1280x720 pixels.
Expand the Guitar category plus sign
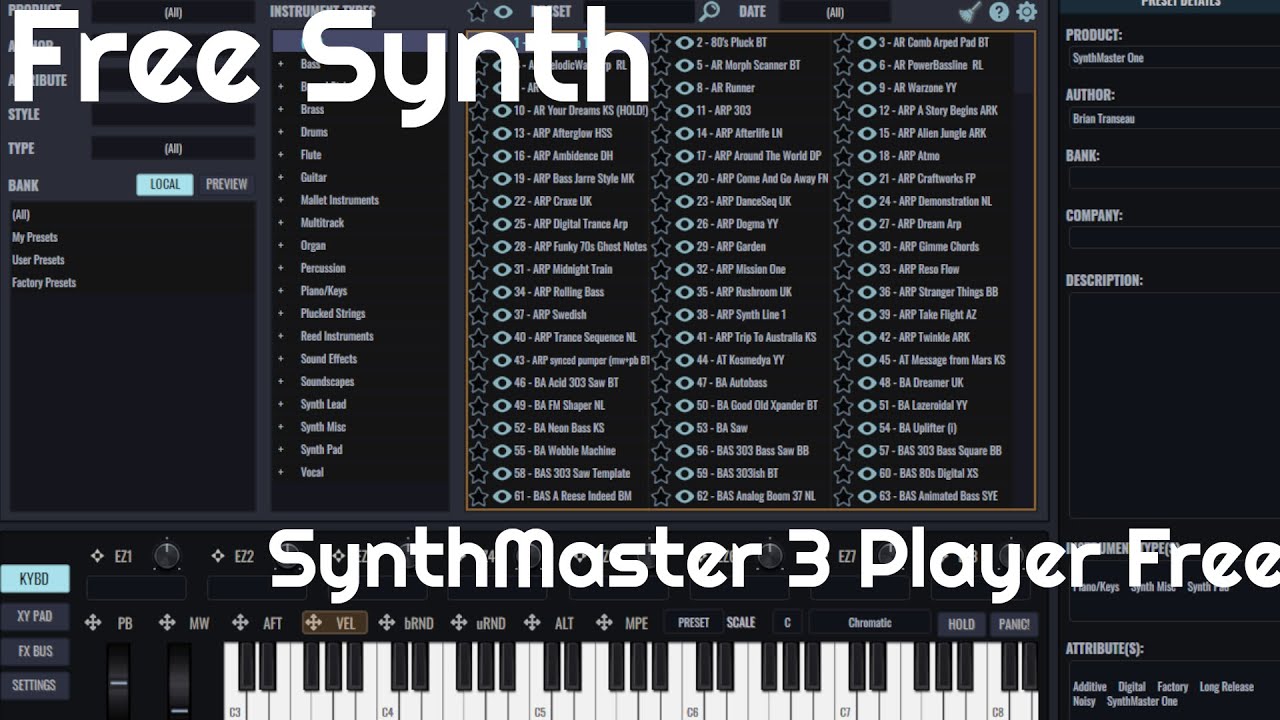pos(281,178)
